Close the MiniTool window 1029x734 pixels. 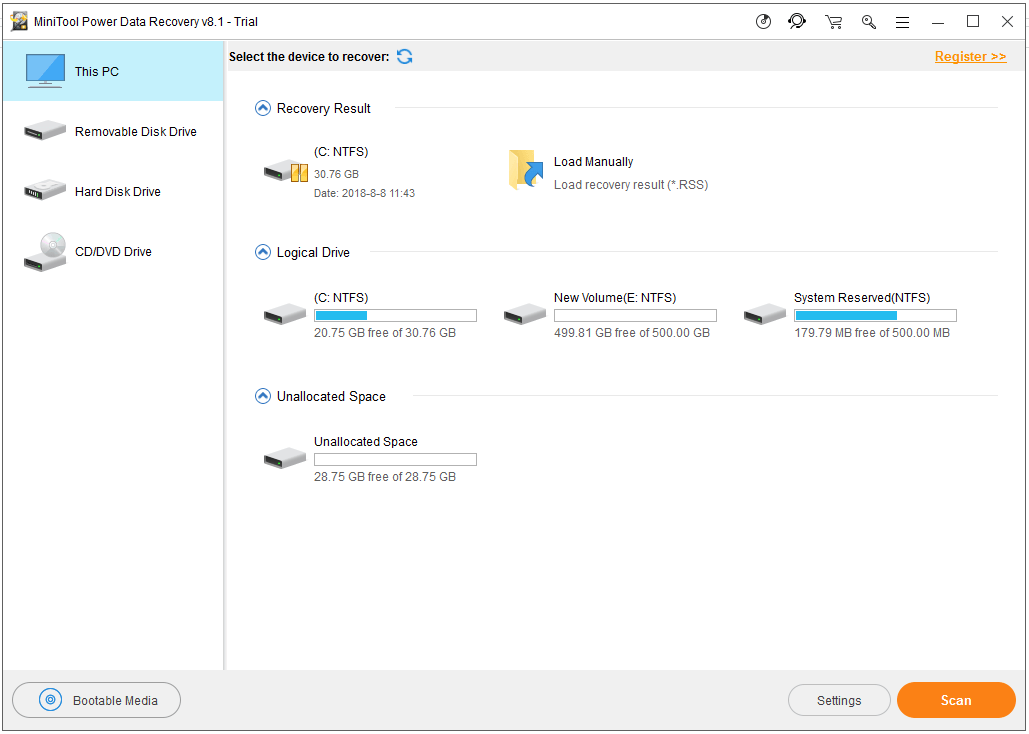tap(1007, 22)
